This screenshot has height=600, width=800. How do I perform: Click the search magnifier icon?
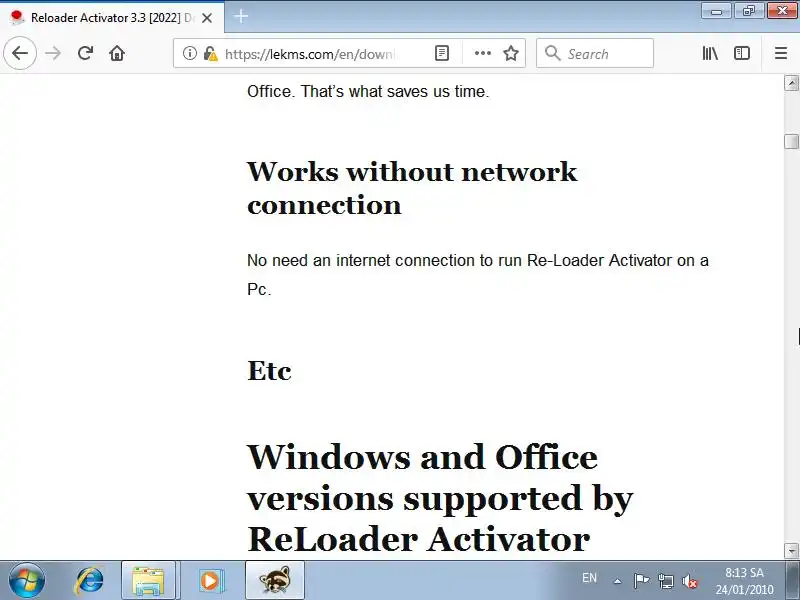tap(553, 53)
